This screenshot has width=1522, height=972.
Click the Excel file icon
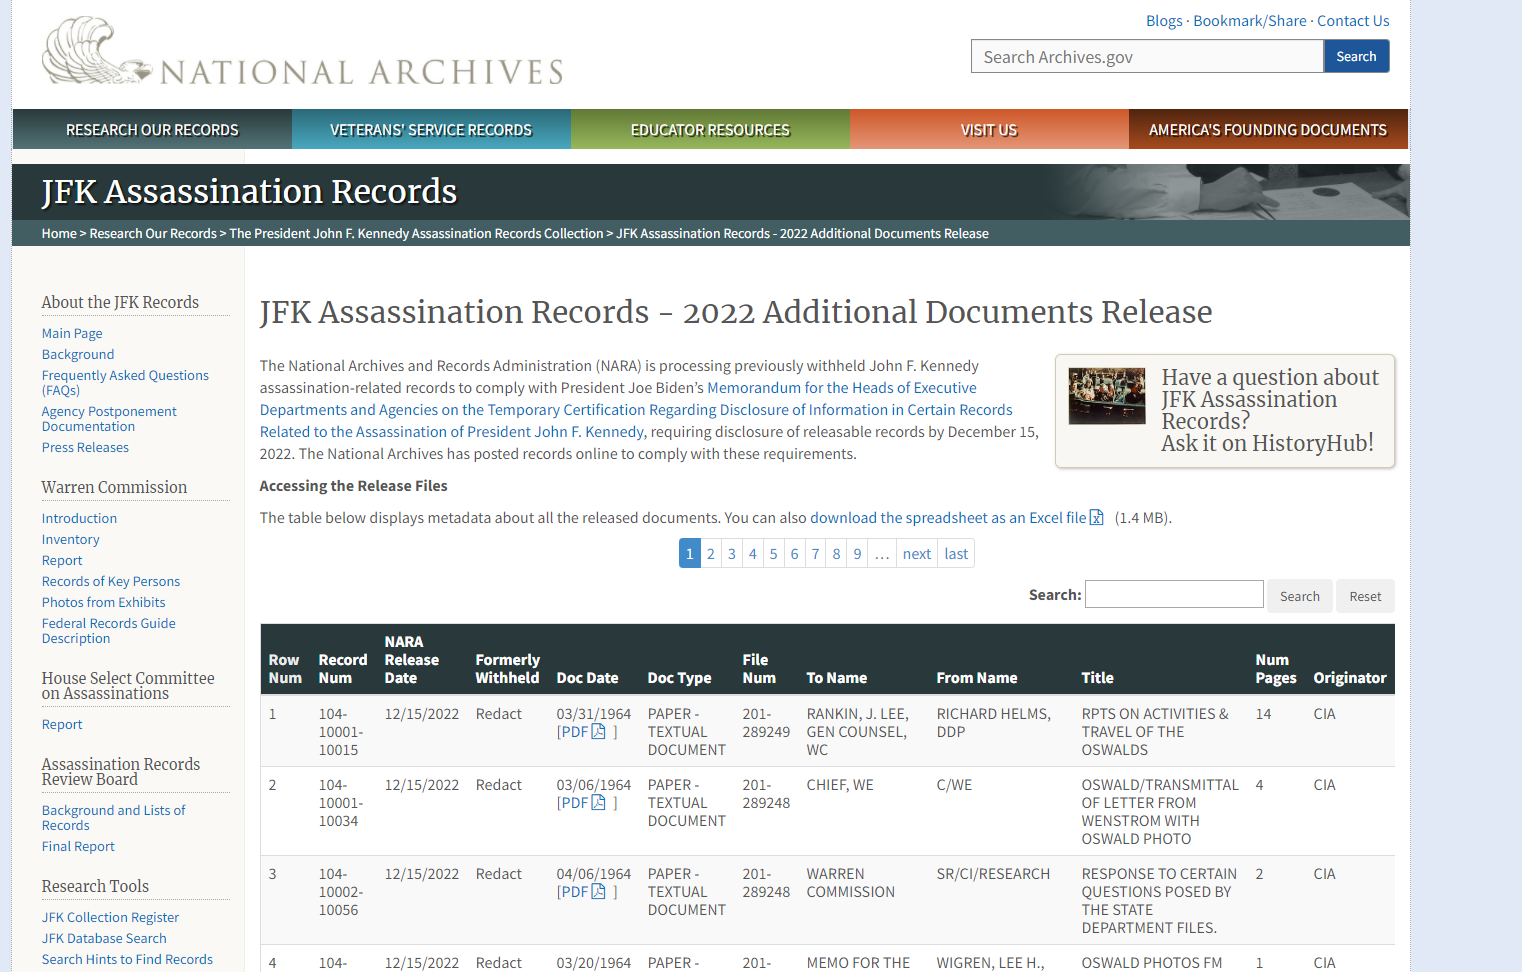(x=1097, y=518)
